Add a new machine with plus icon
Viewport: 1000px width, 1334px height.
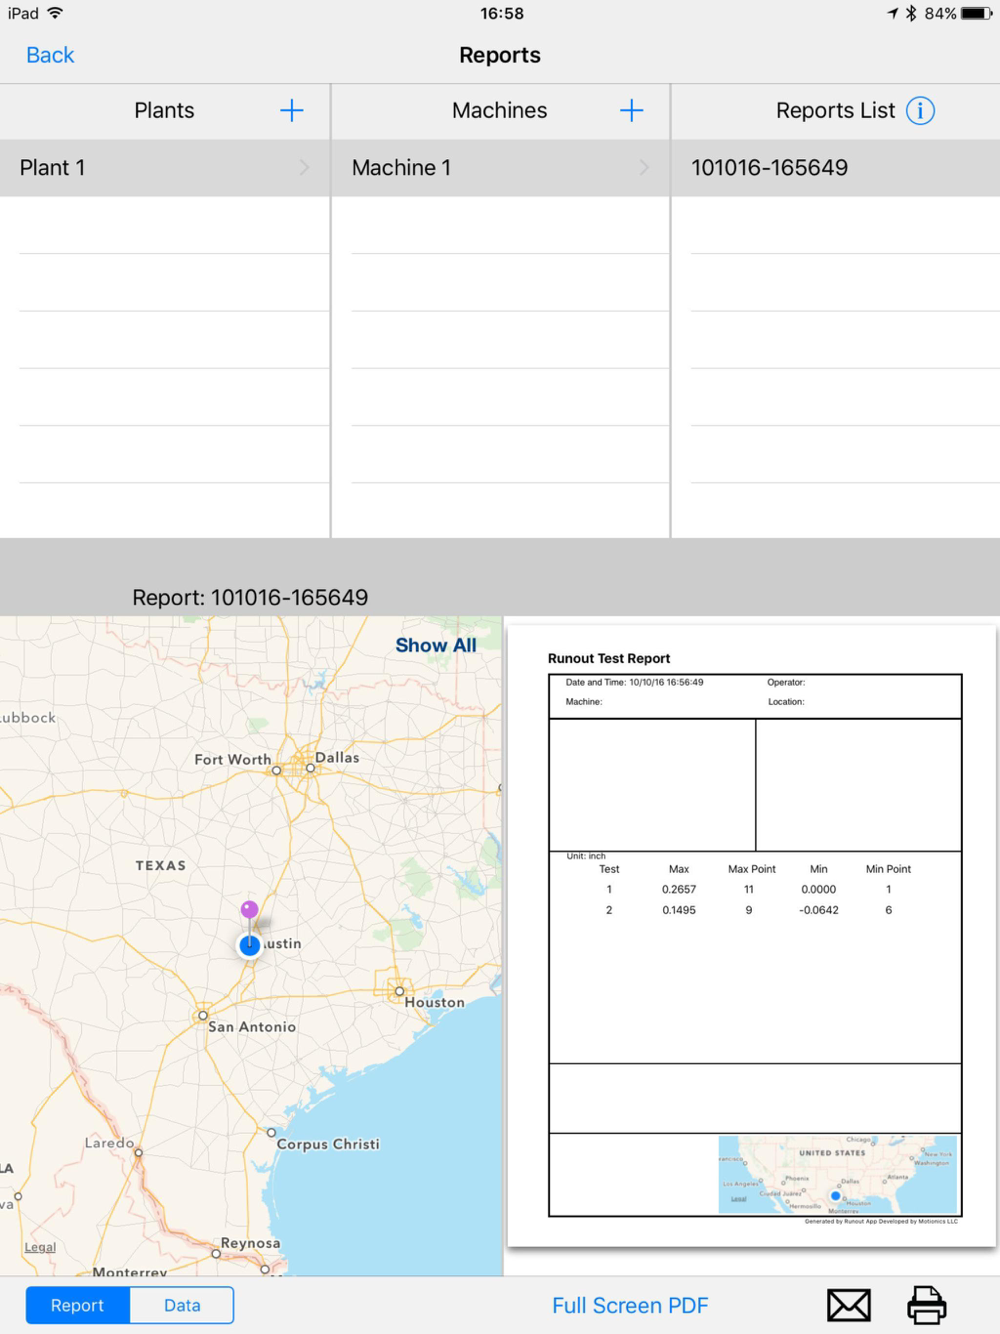[x=631, y=110]
